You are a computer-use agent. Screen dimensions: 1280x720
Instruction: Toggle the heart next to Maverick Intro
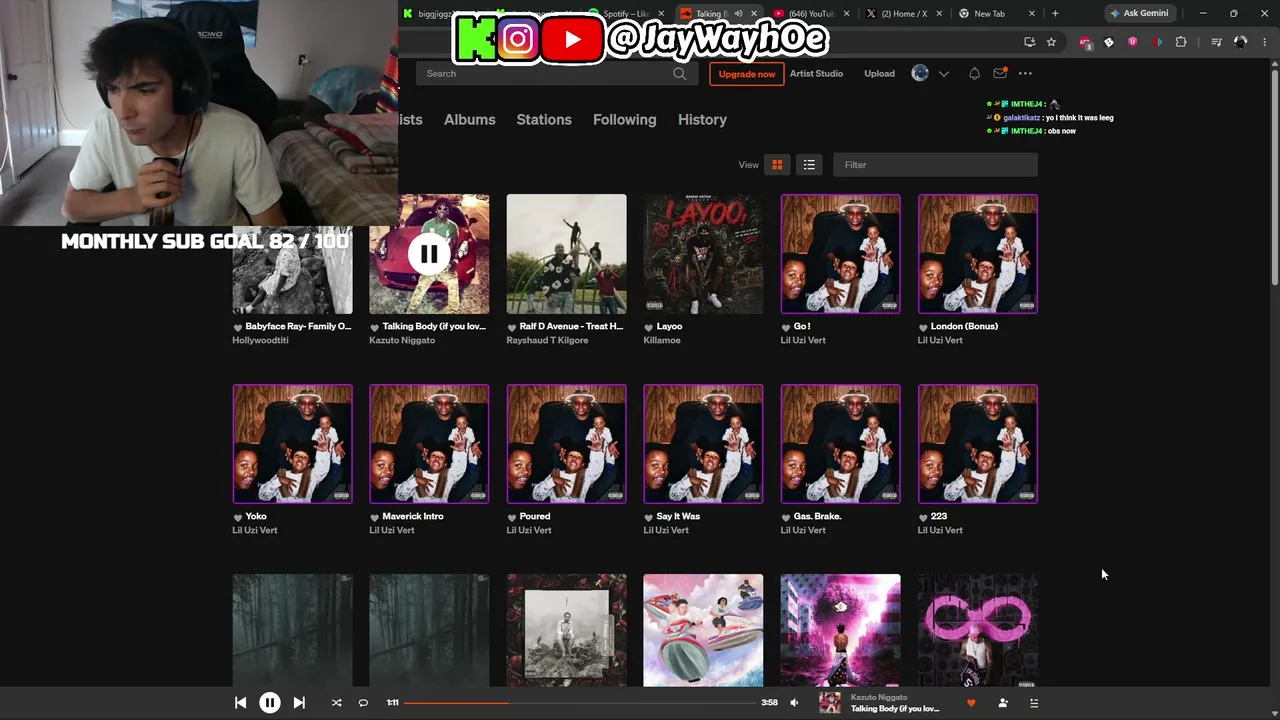click(x=375, y=517)
